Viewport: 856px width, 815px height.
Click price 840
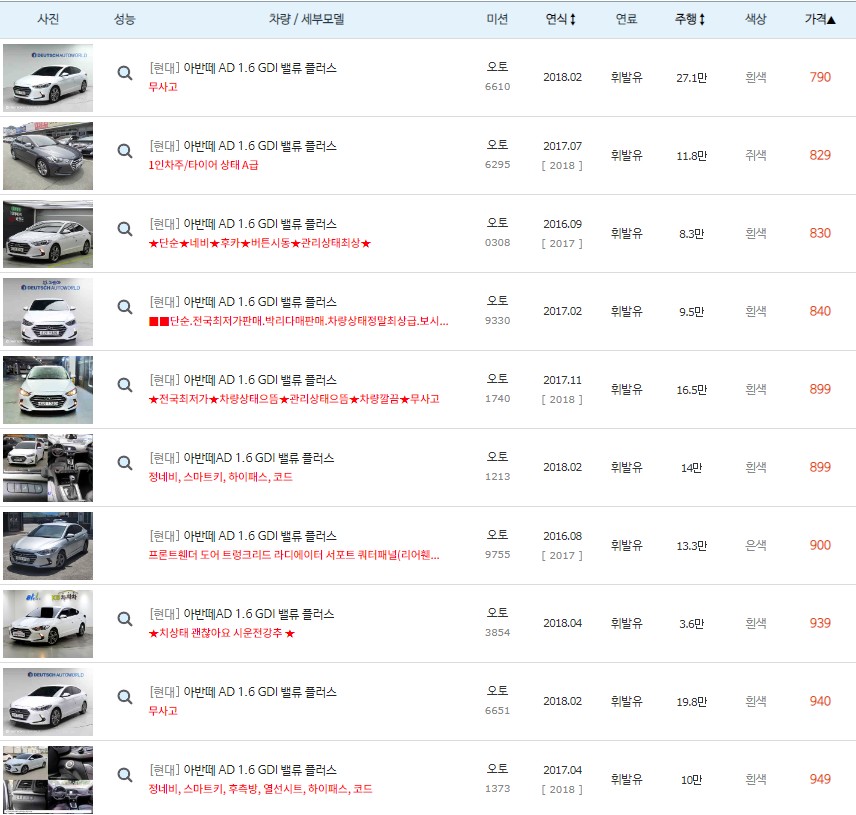pos(820,312)
